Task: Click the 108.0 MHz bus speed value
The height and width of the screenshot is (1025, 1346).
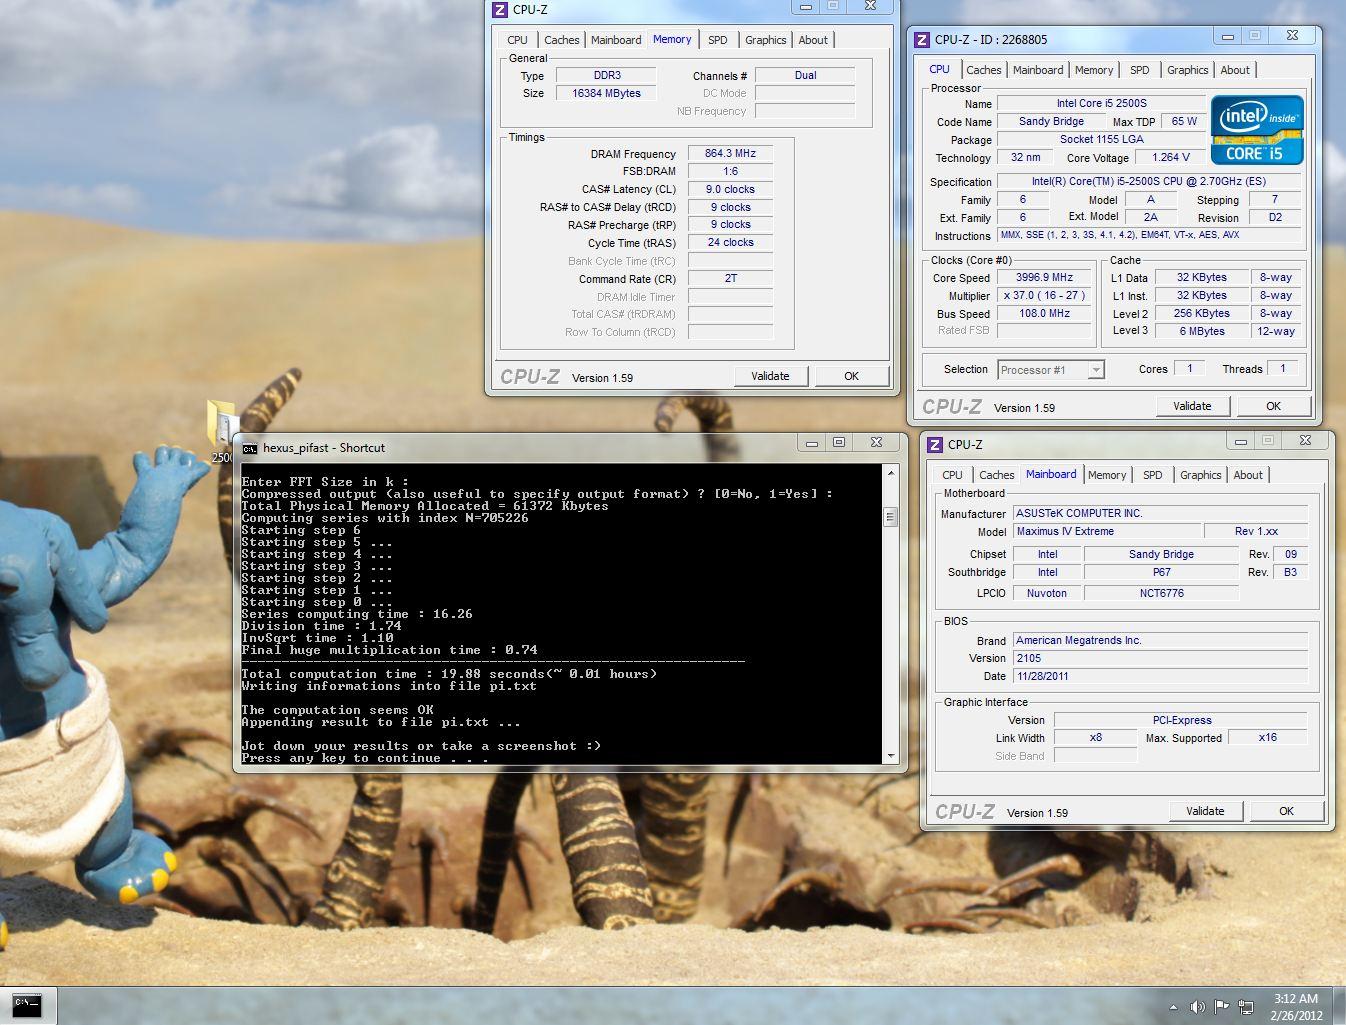Action: [x=1044, y=313]
